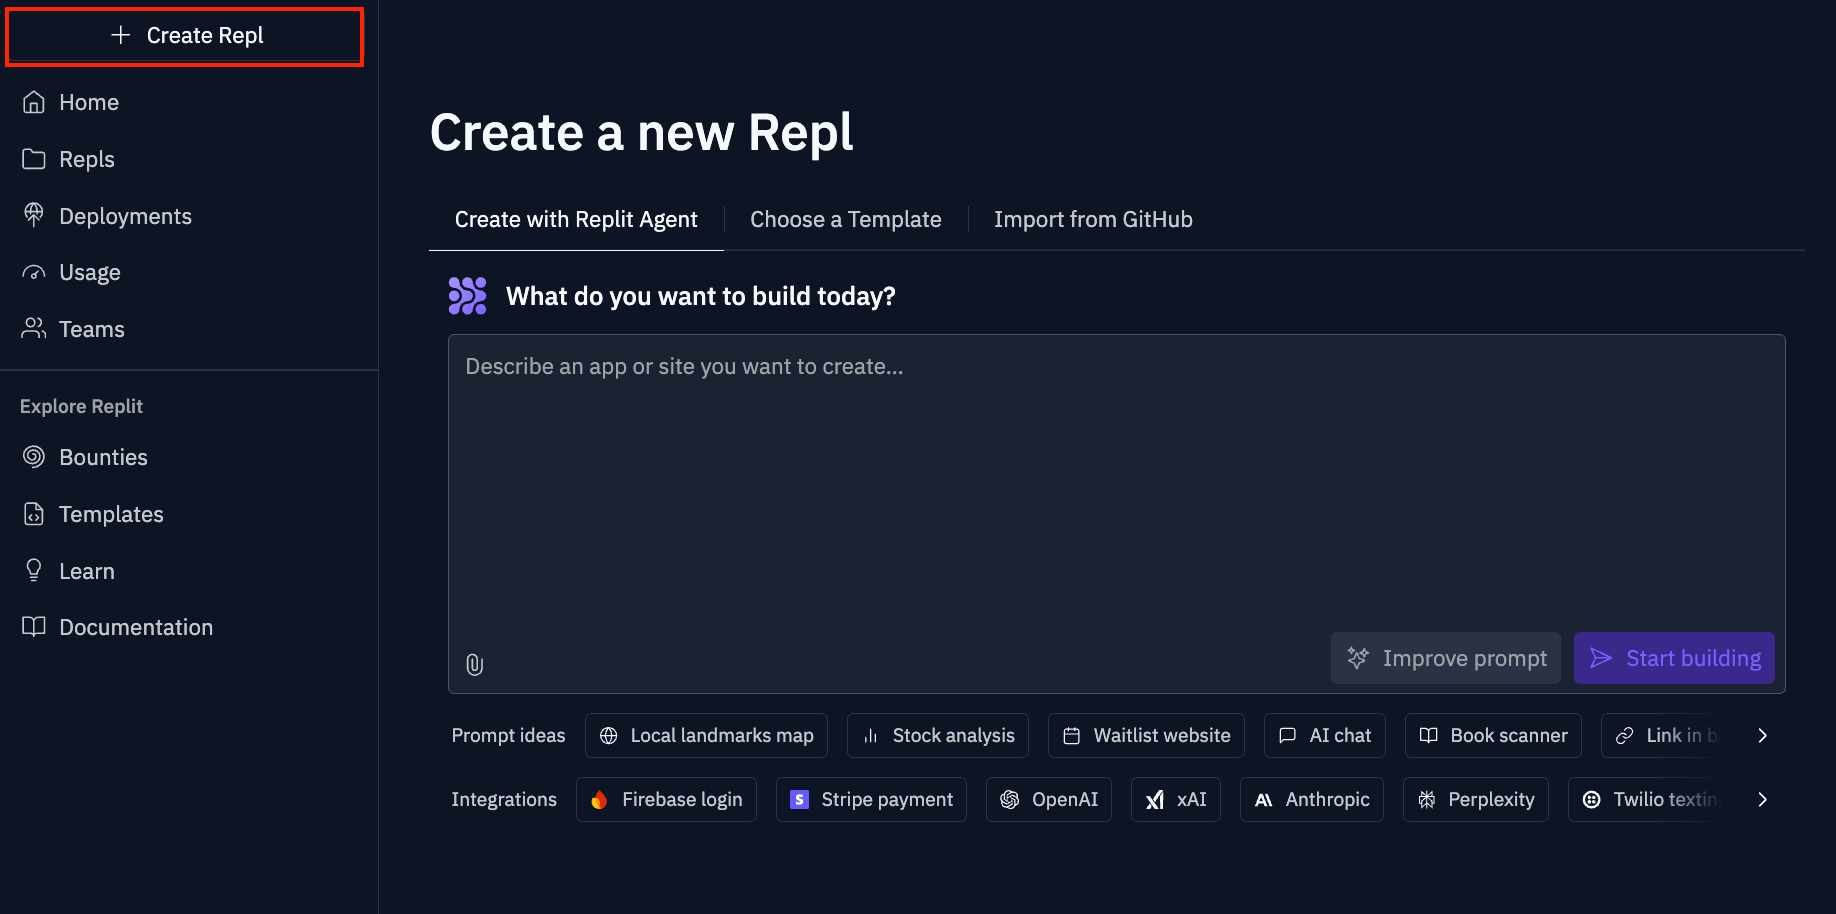
Task: Select the Book scanner prompt idea
Action: tap(1493, 735)
